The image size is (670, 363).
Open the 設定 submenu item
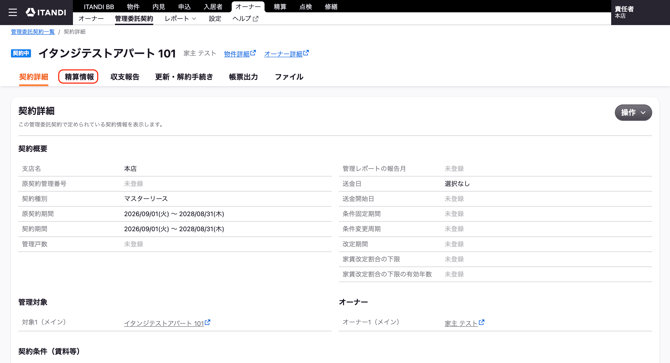(215, 19)
